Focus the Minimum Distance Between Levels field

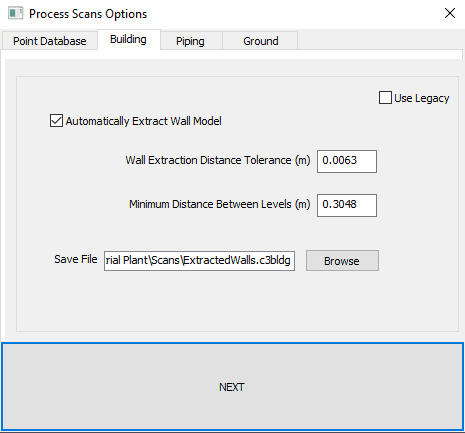[x=347, y=205]
